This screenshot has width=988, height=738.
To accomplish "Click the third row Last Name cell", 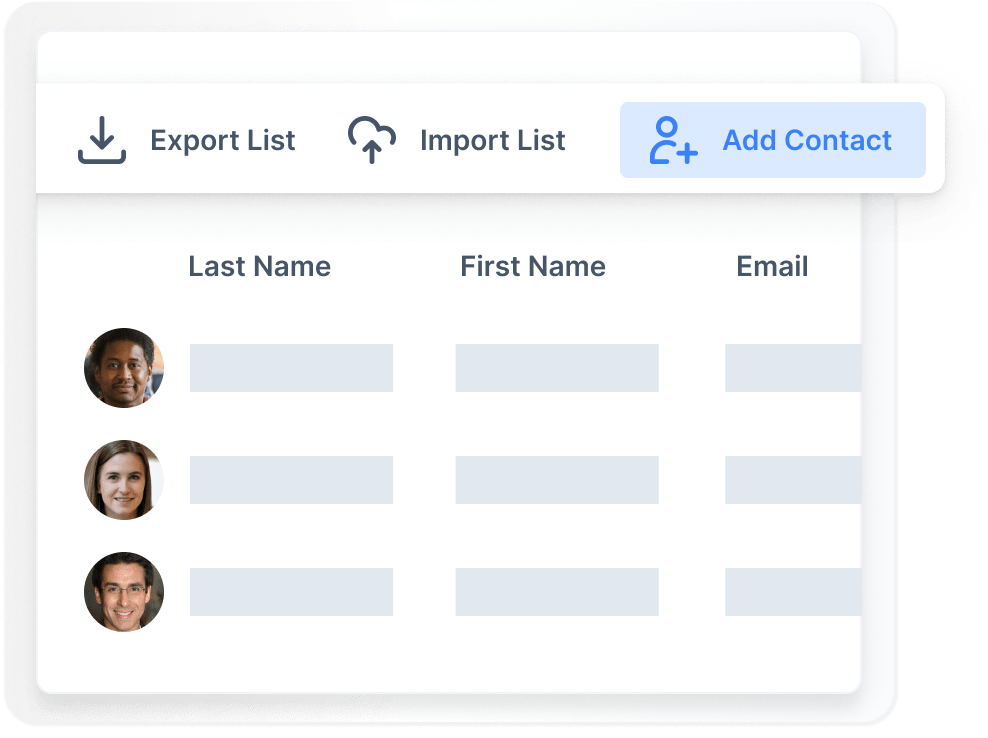I will (x=291, y=592).
